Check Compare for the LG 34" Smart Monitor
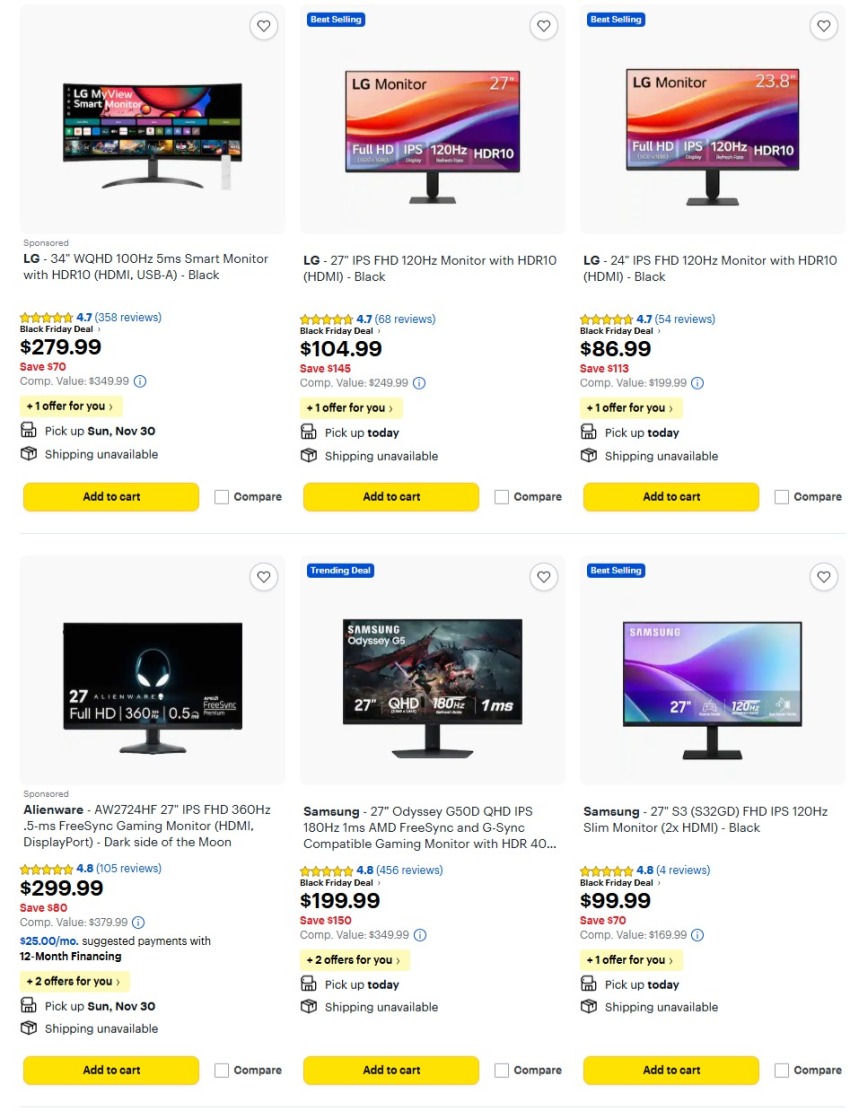The height and width of the screenshot is (1111, 850). 220,496
